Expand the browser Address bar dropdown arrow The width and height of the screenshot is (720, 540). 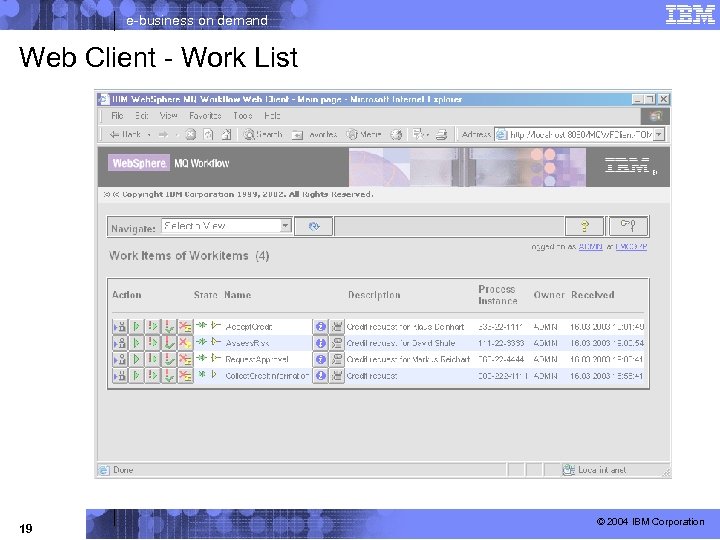(659, 134)
